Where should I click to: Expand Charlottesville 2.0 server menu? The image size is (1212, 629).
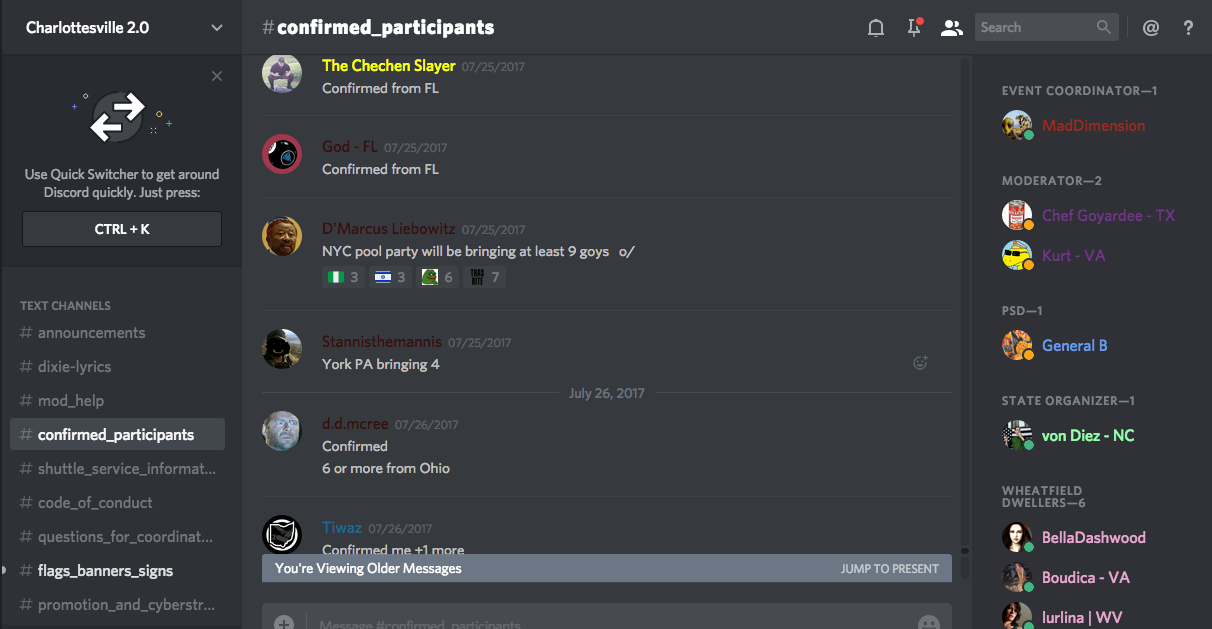pos(217,28)
